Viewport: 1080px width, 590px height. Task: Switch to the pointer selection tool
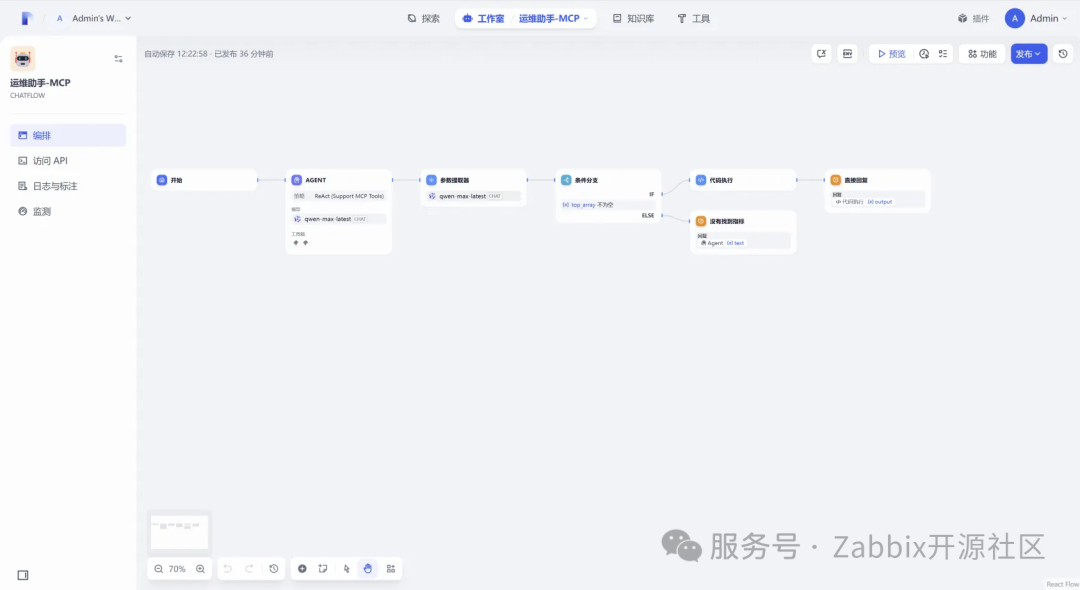coord(346,568)
